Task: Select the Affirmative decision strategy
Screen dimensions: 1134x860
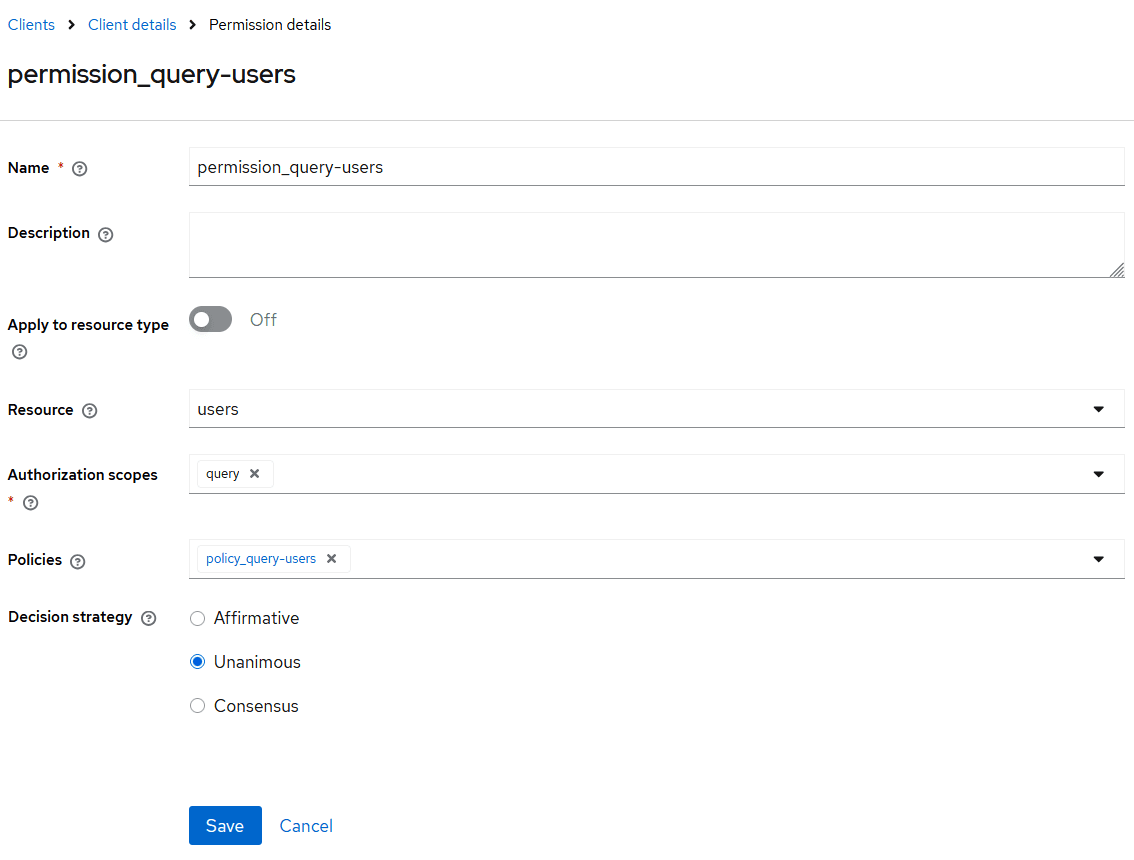Action: click(x=197, y=618)
